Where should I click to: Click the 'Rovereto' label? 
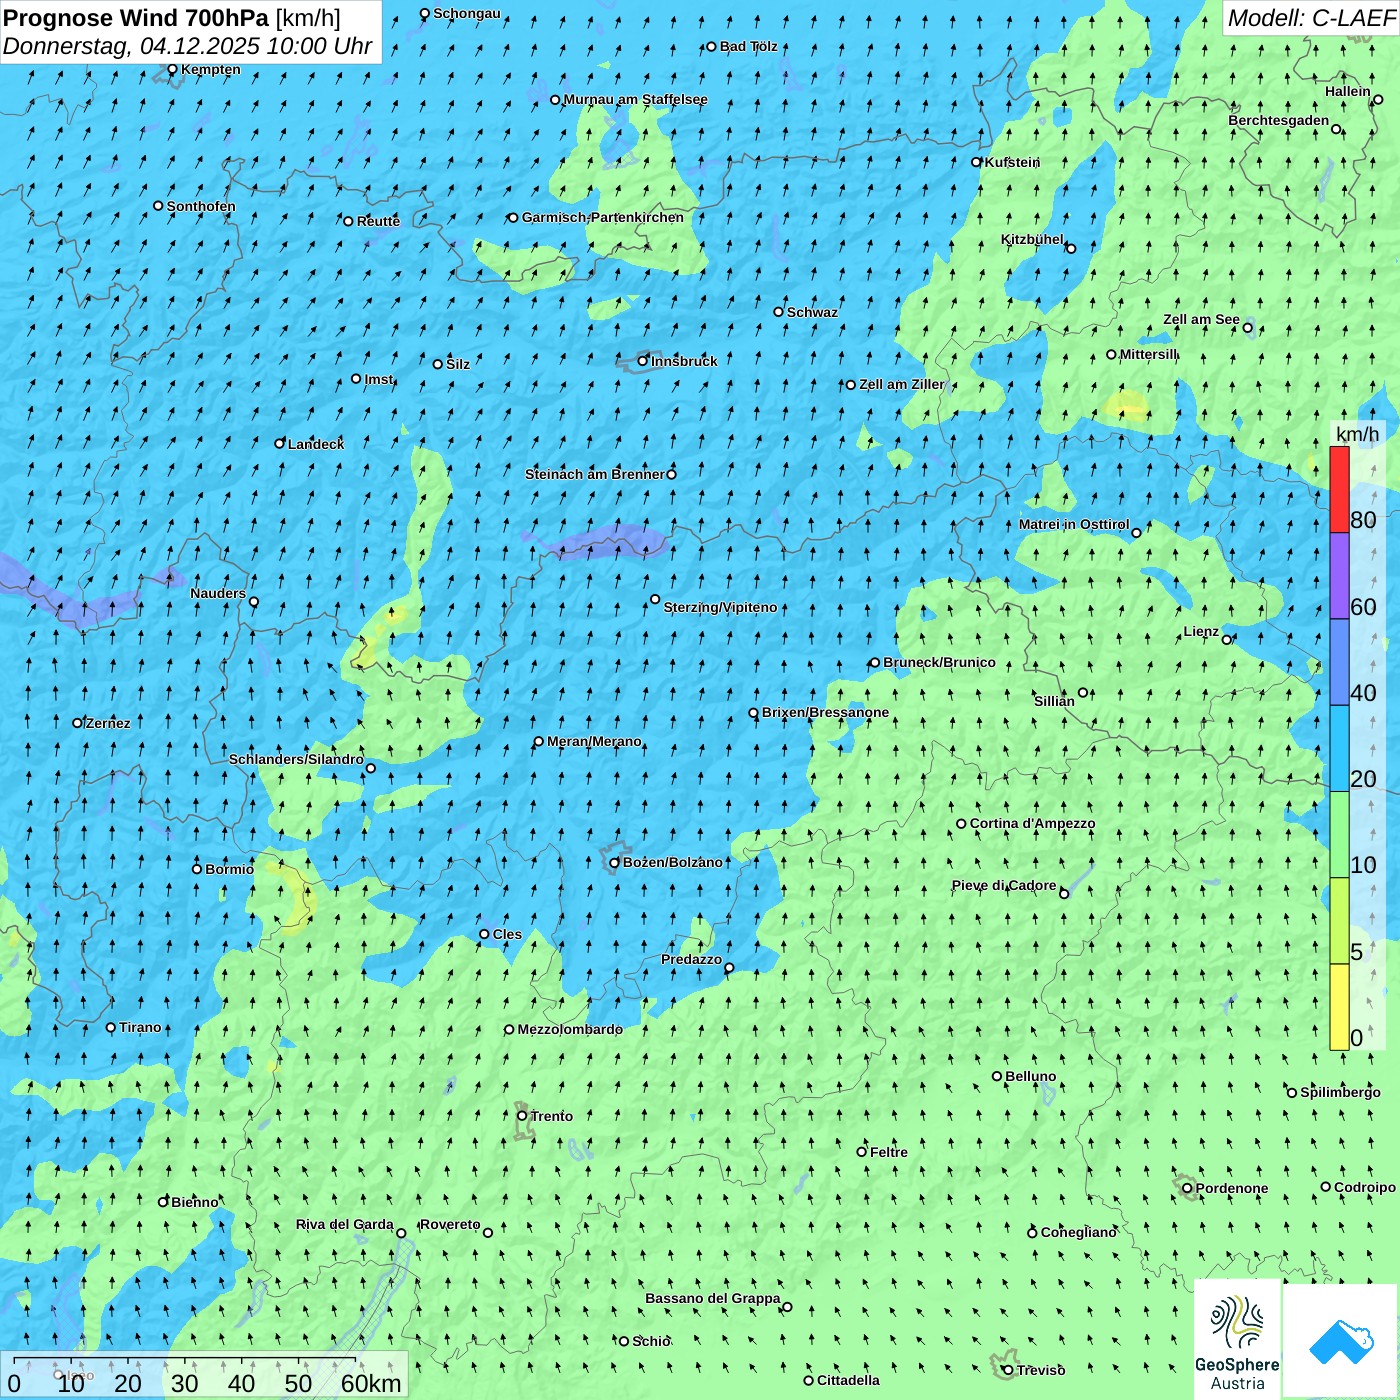tap(450, 1224)
